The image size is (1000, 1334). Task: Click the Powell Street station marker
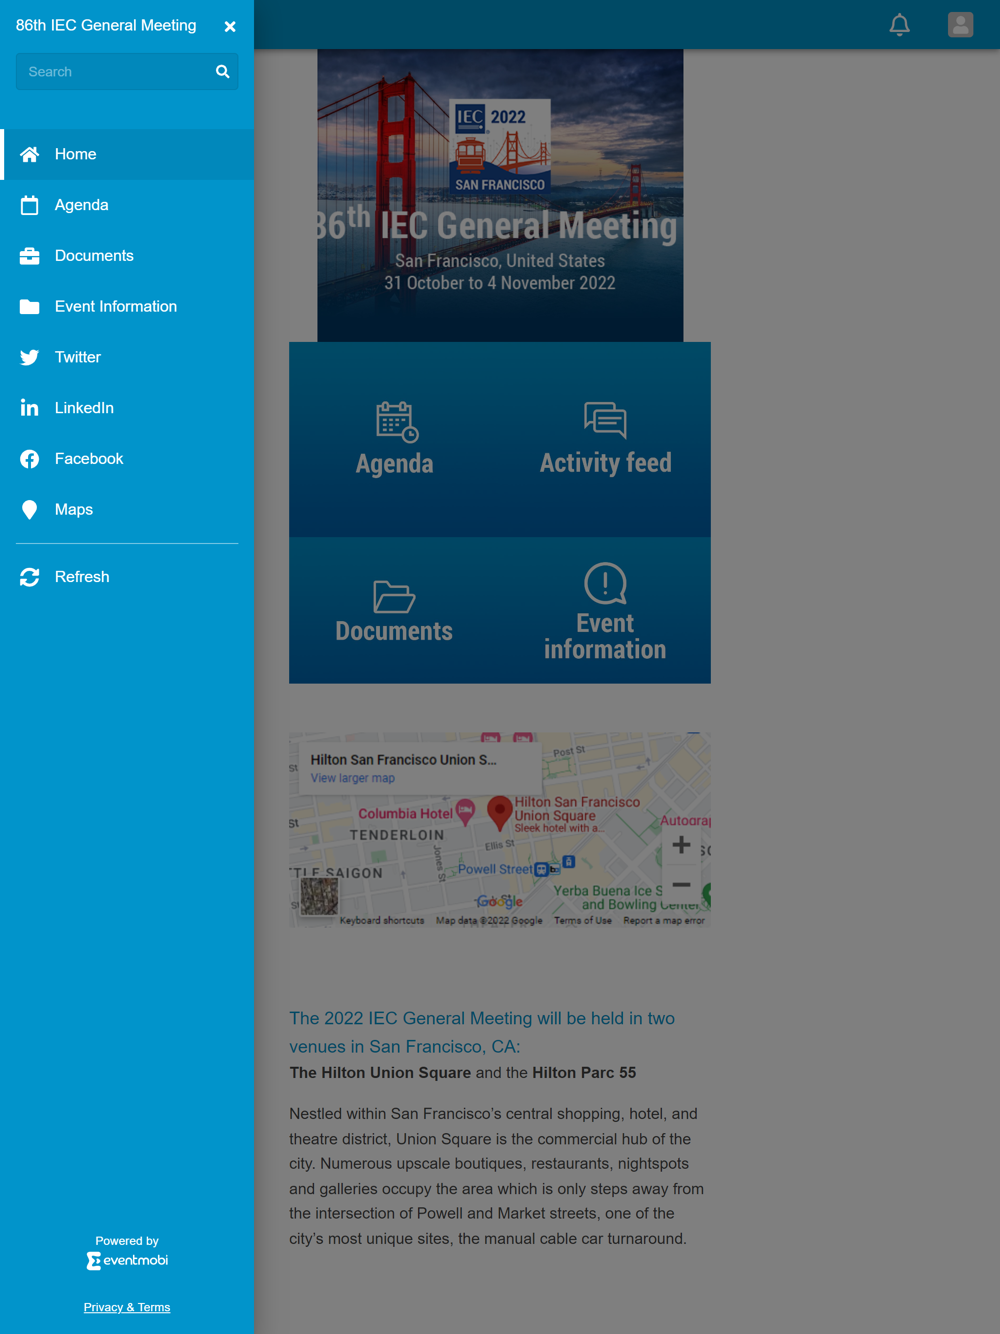(x=541, y=869)
